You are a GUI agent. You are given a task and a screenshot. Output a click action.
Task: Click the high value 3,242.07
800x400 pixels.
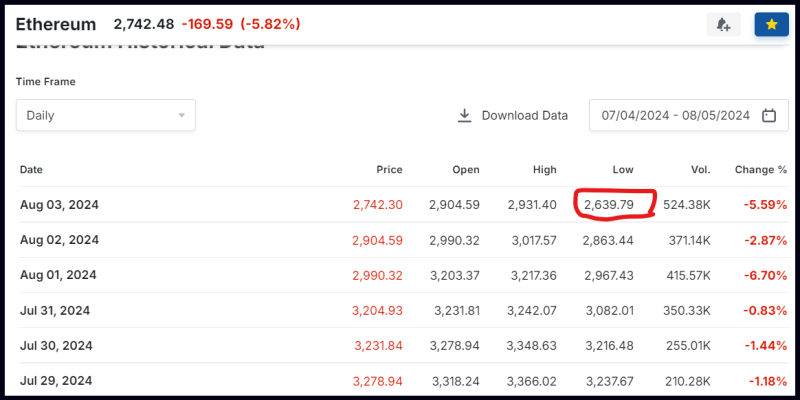[x=533, y=310]
